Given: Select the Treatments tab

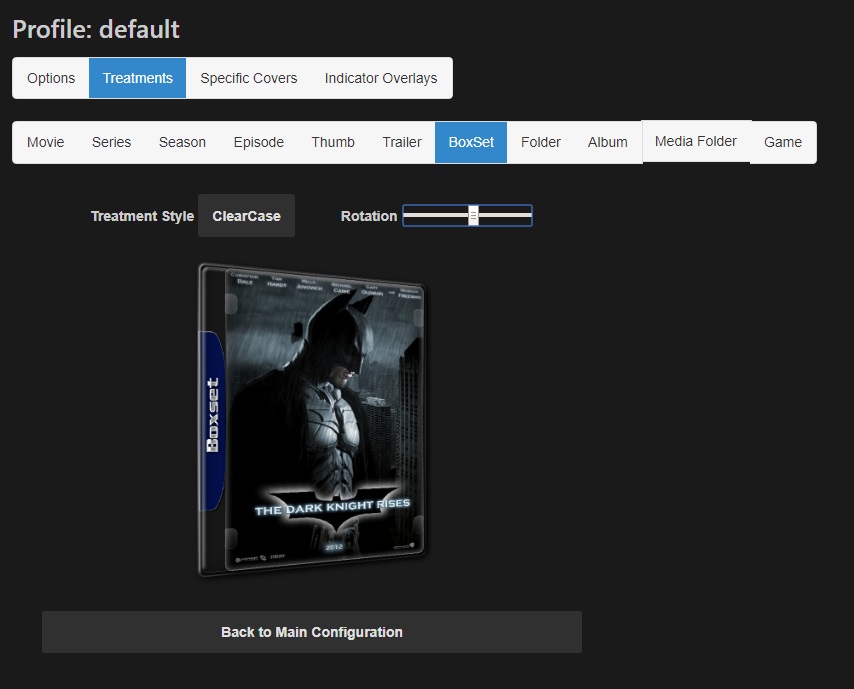Looking at the screenshot, I should [137, 78].
